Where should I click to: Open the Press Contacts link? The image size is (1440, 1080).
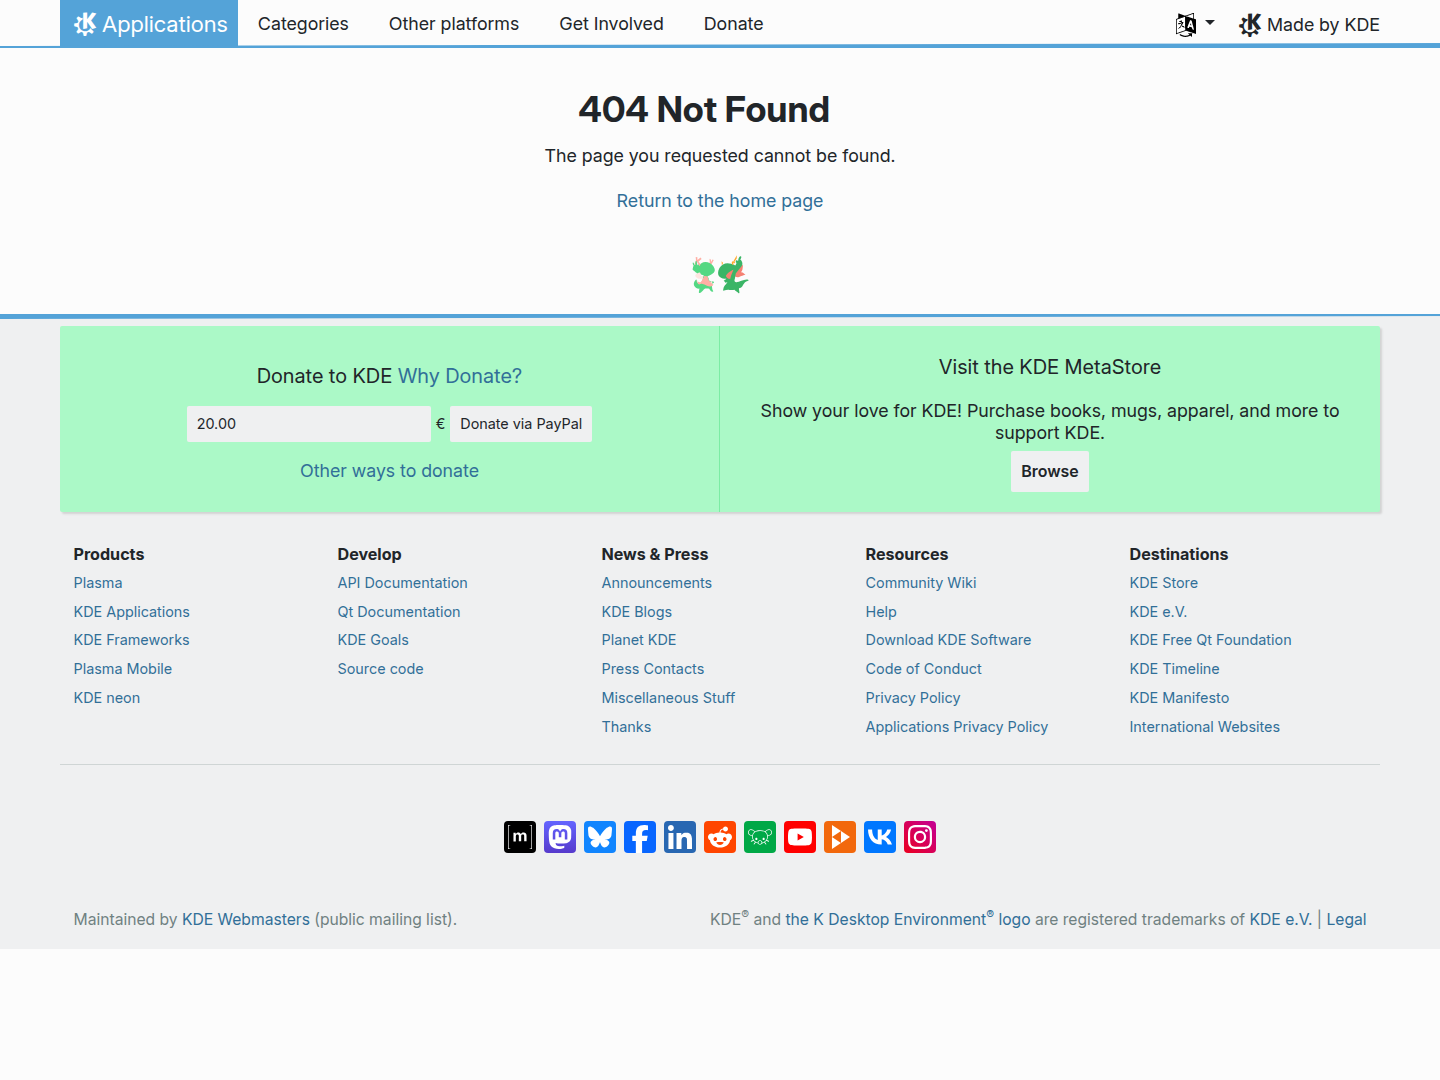(653, 669)
